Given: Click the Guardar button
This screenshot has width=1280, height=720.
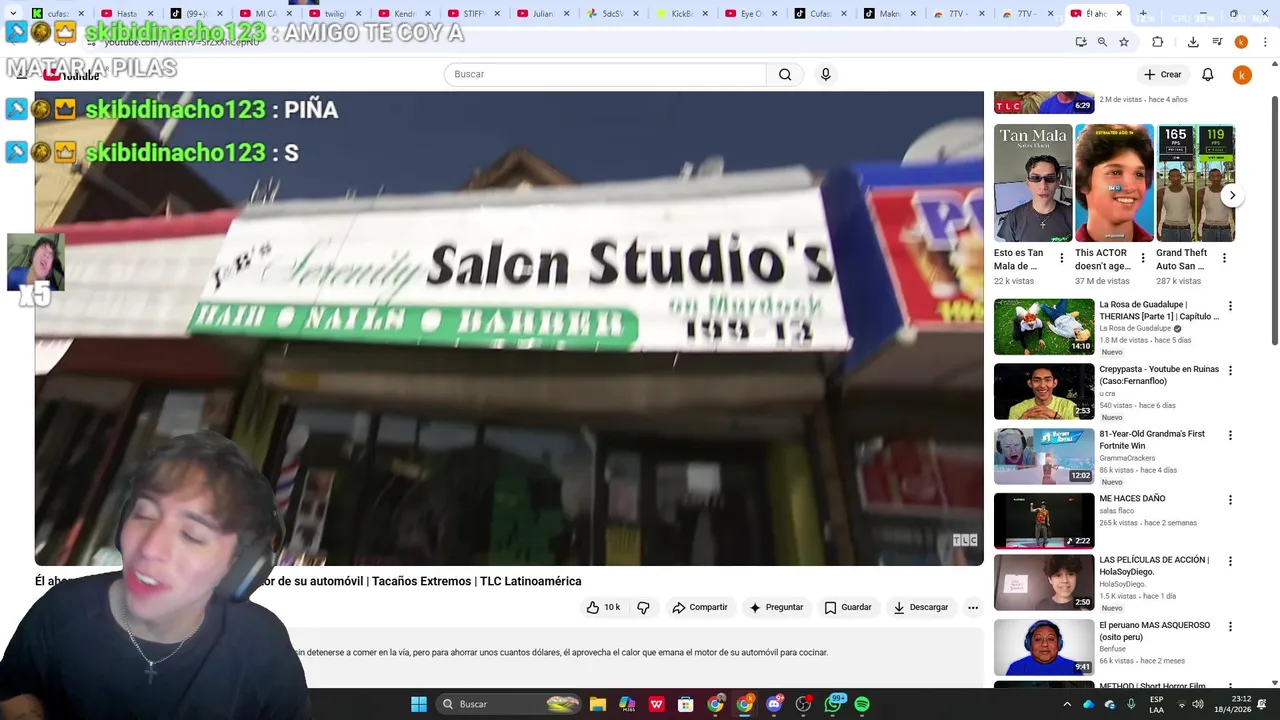Looking at the screenshot, I should [x=848, y=607].
